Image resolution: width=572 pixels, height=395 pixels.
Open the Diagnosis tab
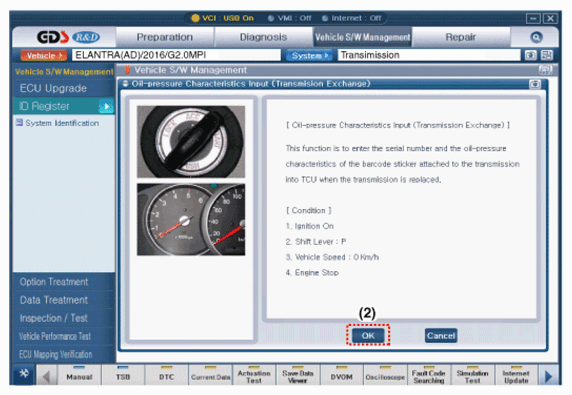263,37
